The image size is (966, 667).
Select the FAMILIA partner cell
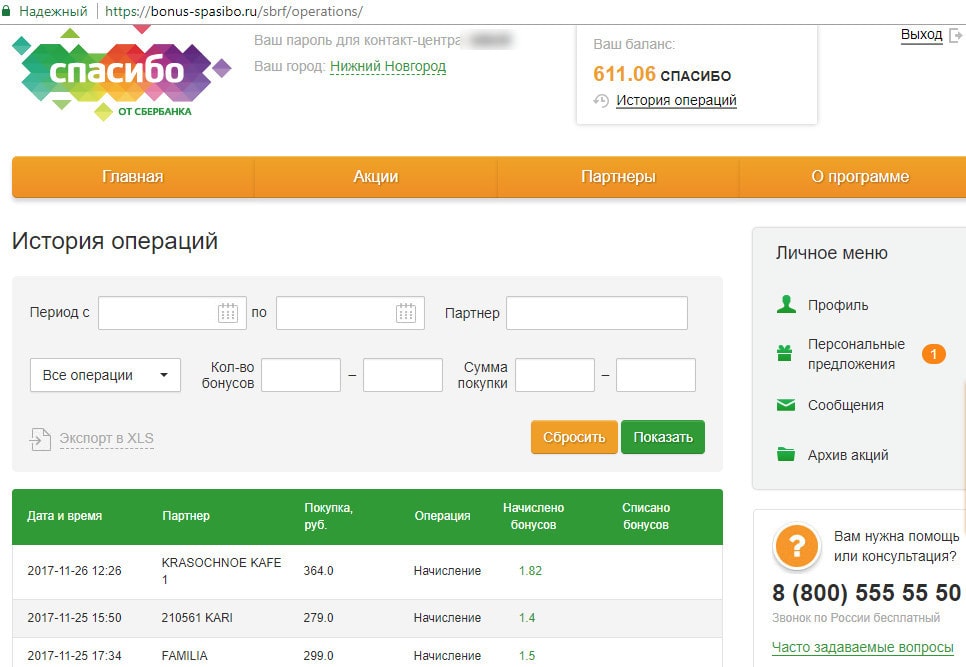point(184,656)
